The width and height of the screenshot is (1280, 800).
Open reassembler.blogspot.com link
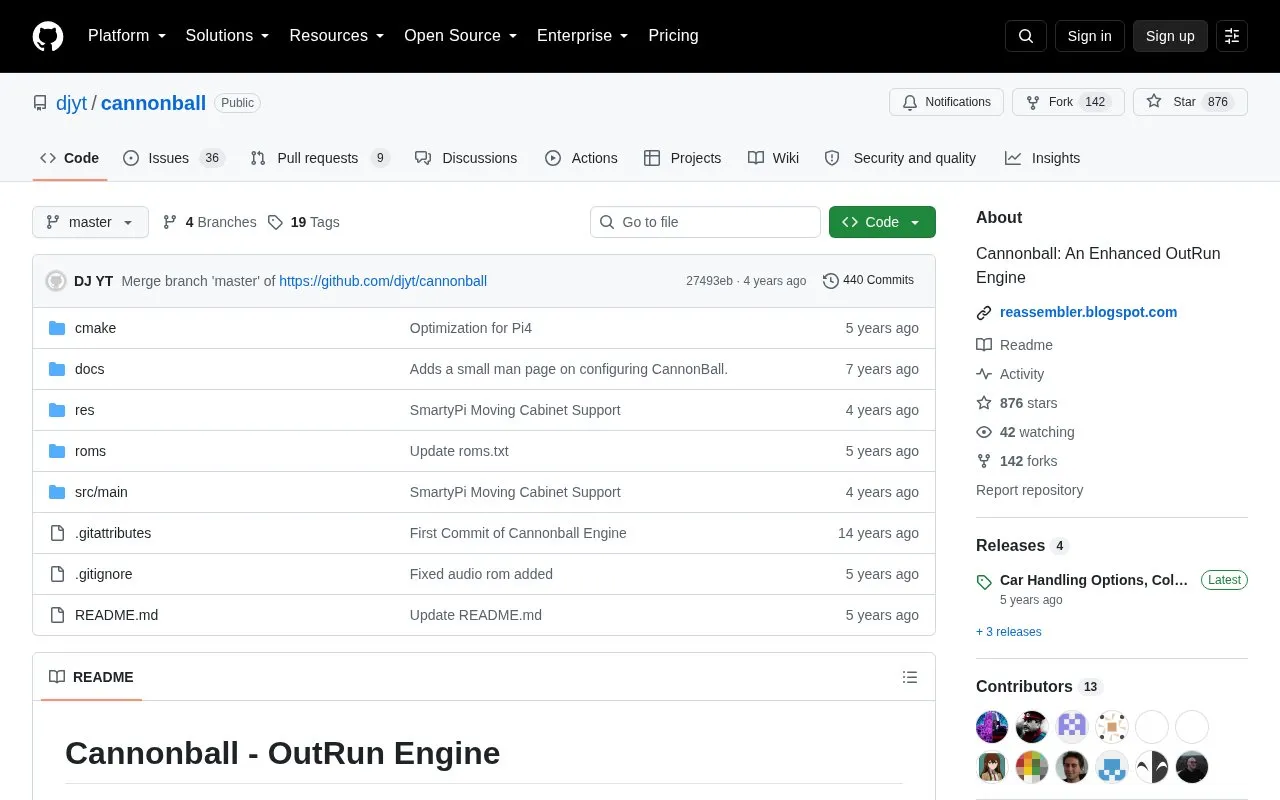pyautogui.click(x=1088, y=312)
